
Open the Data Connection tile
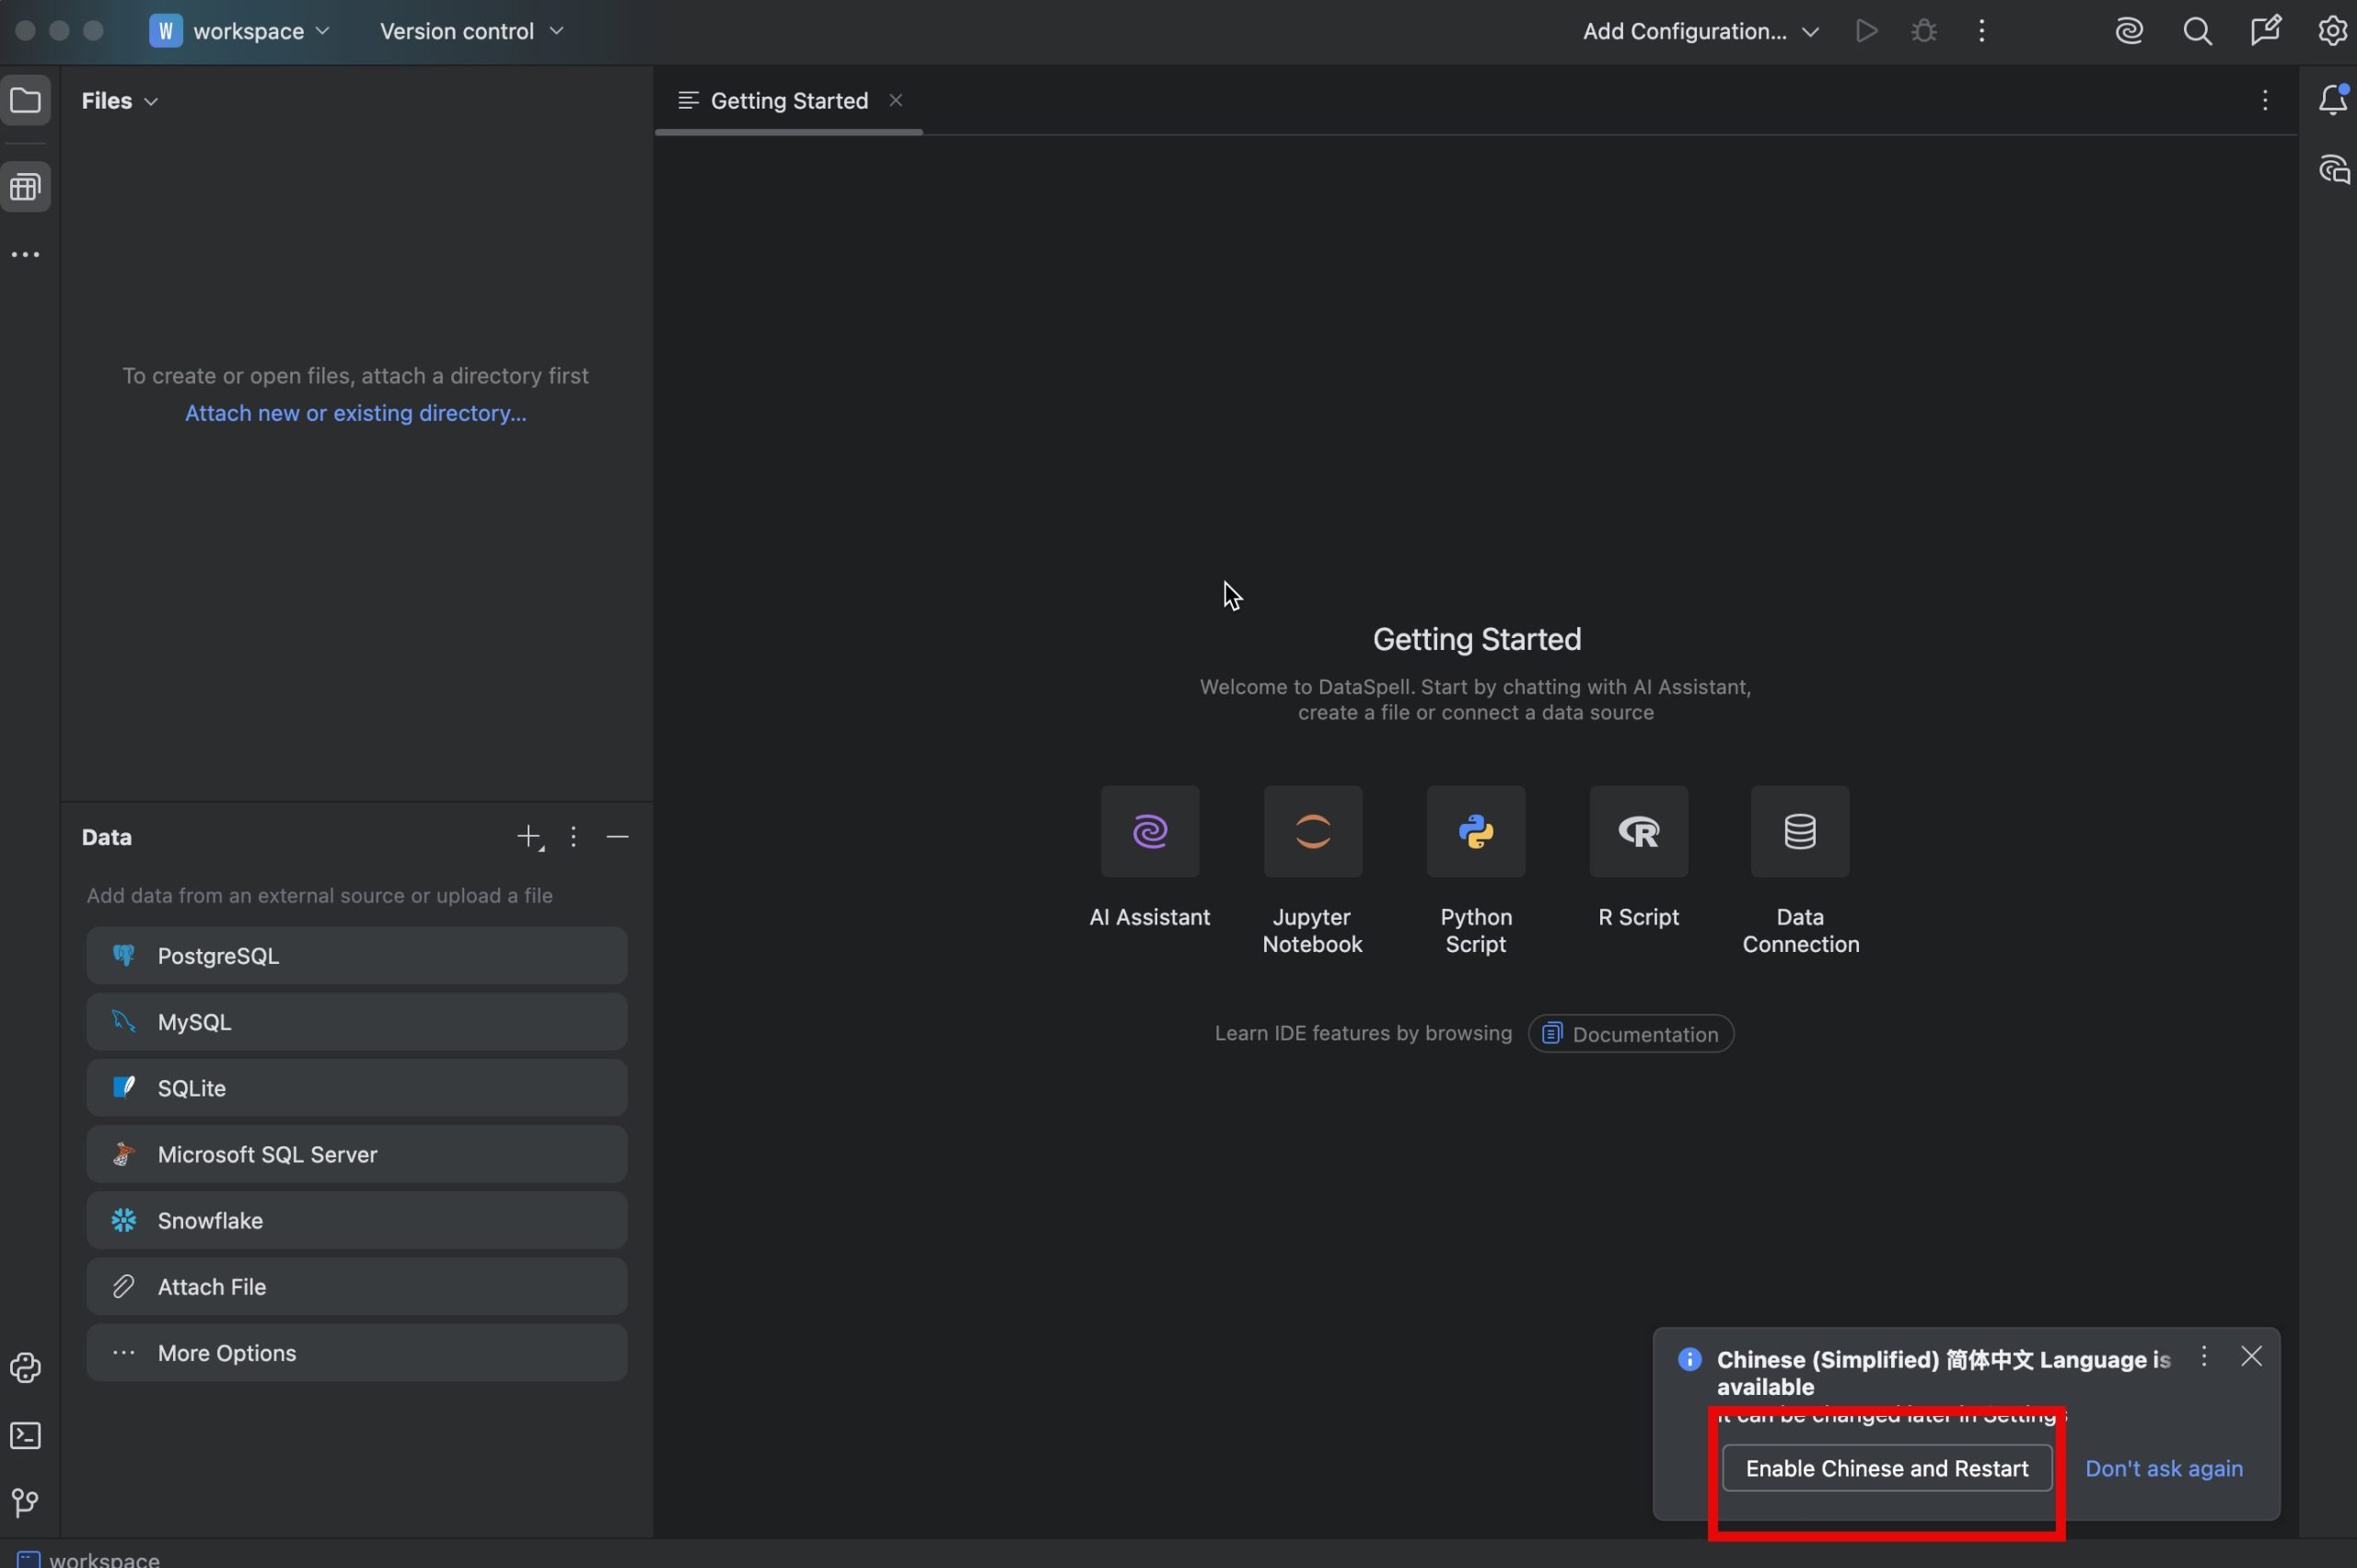[1799, 832]
